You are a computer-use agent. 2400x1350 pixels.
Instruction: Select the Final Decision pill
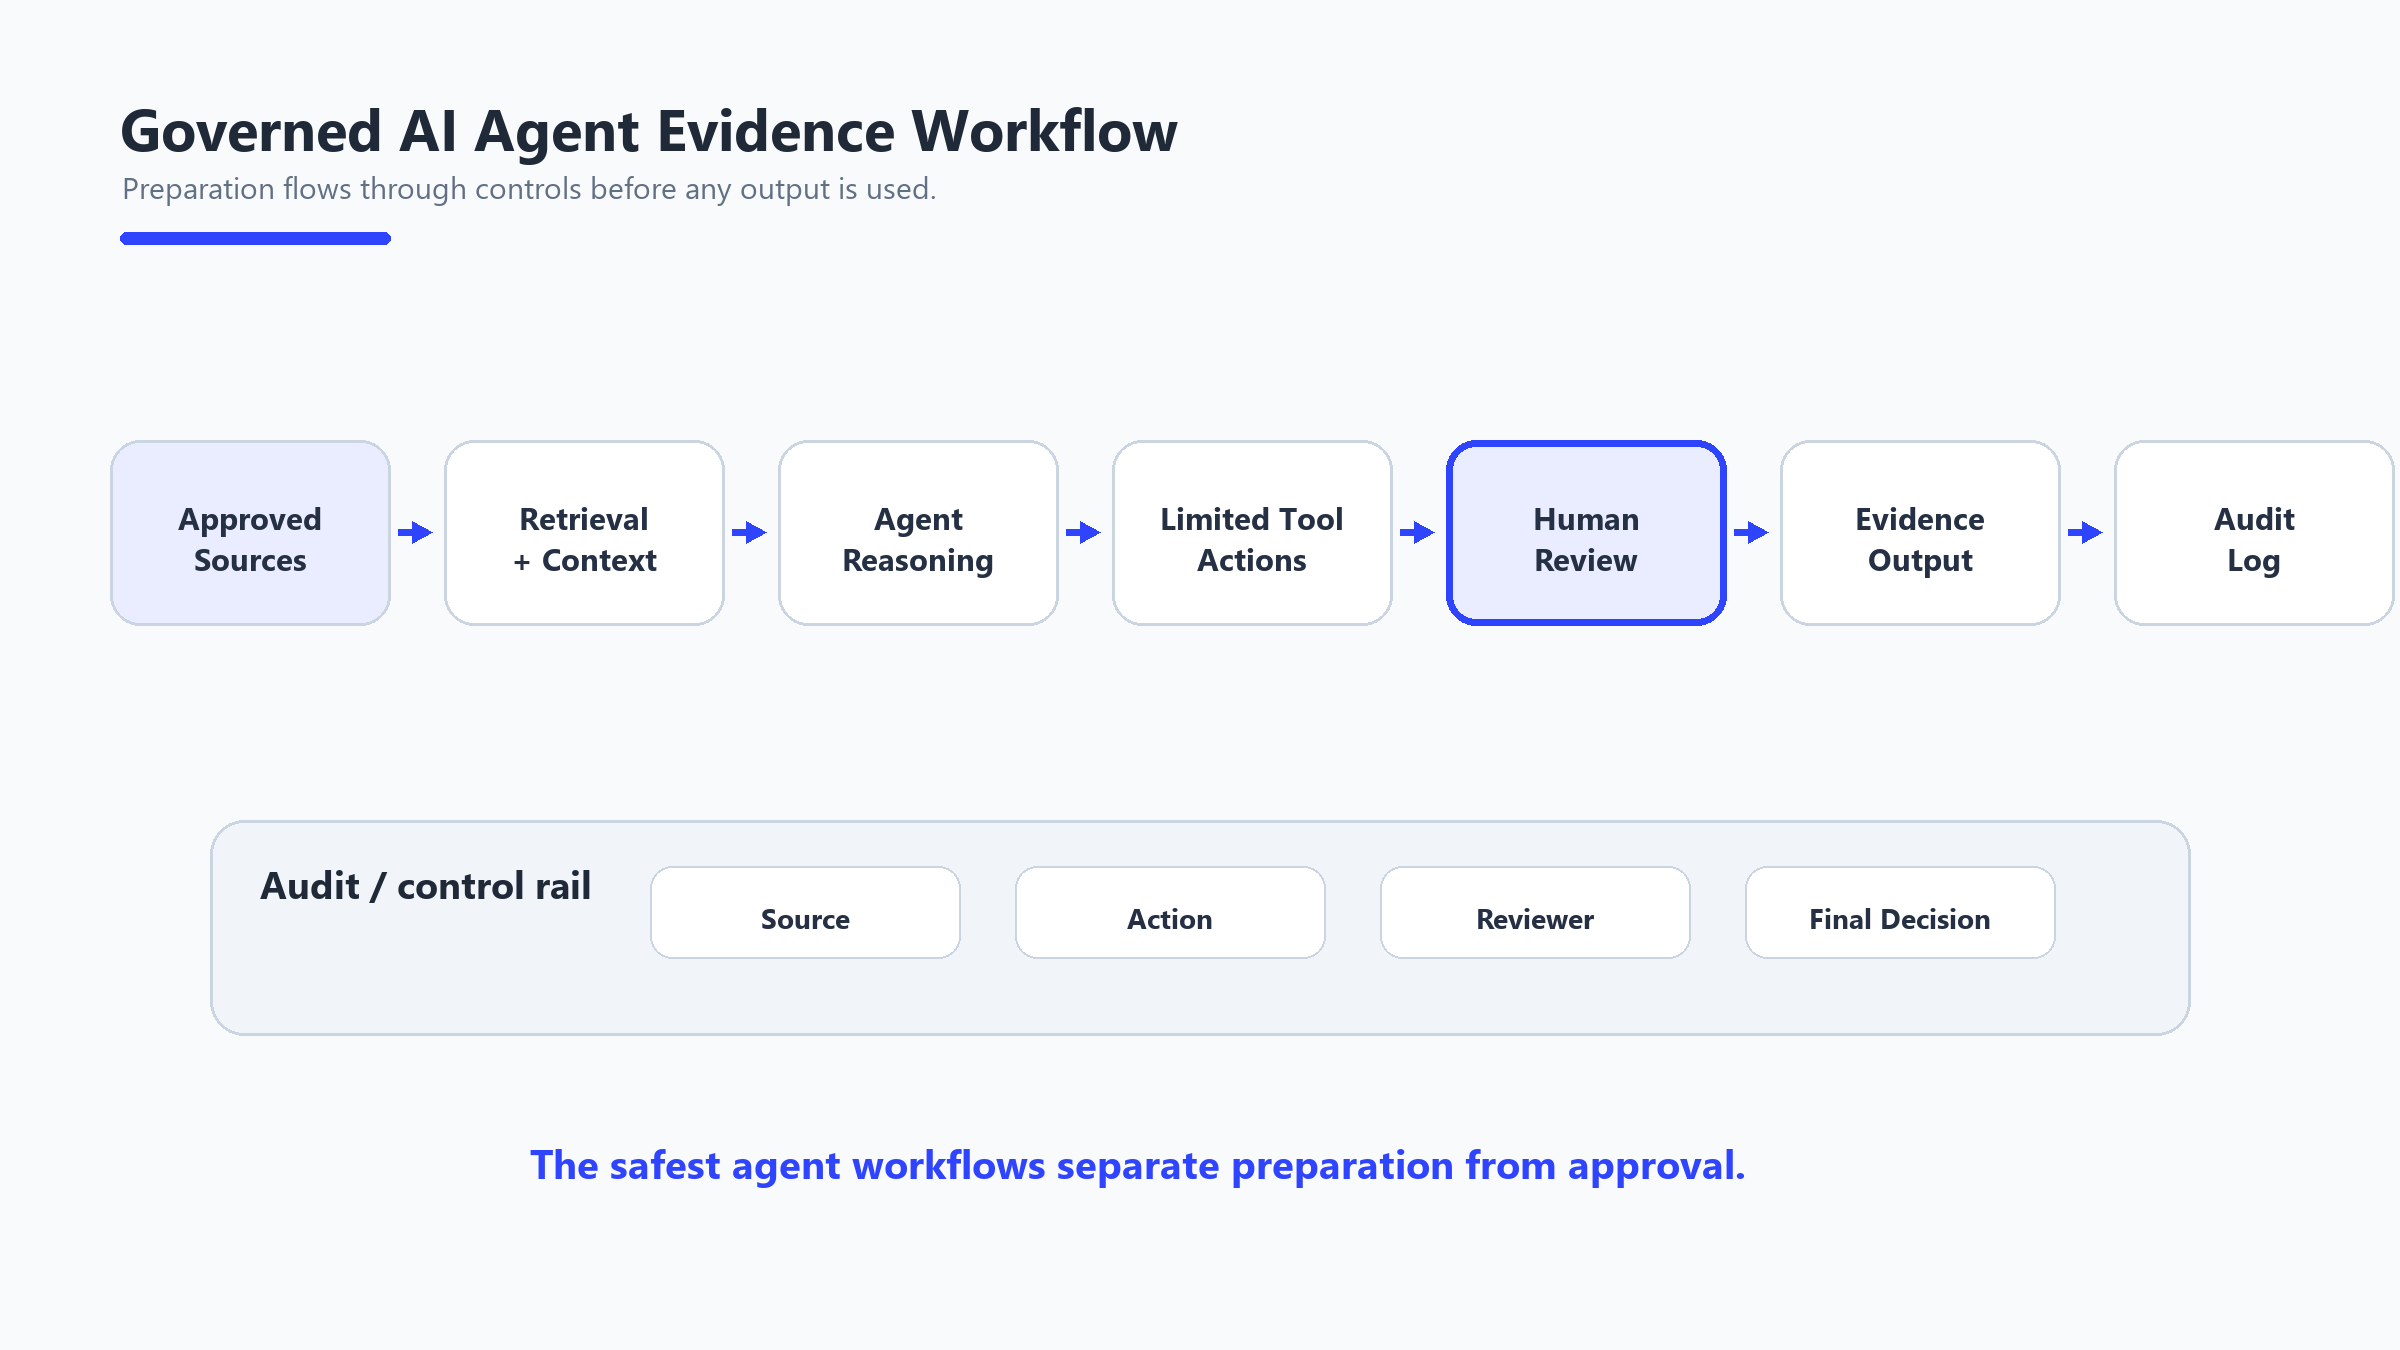click(x=1900, y=912)
